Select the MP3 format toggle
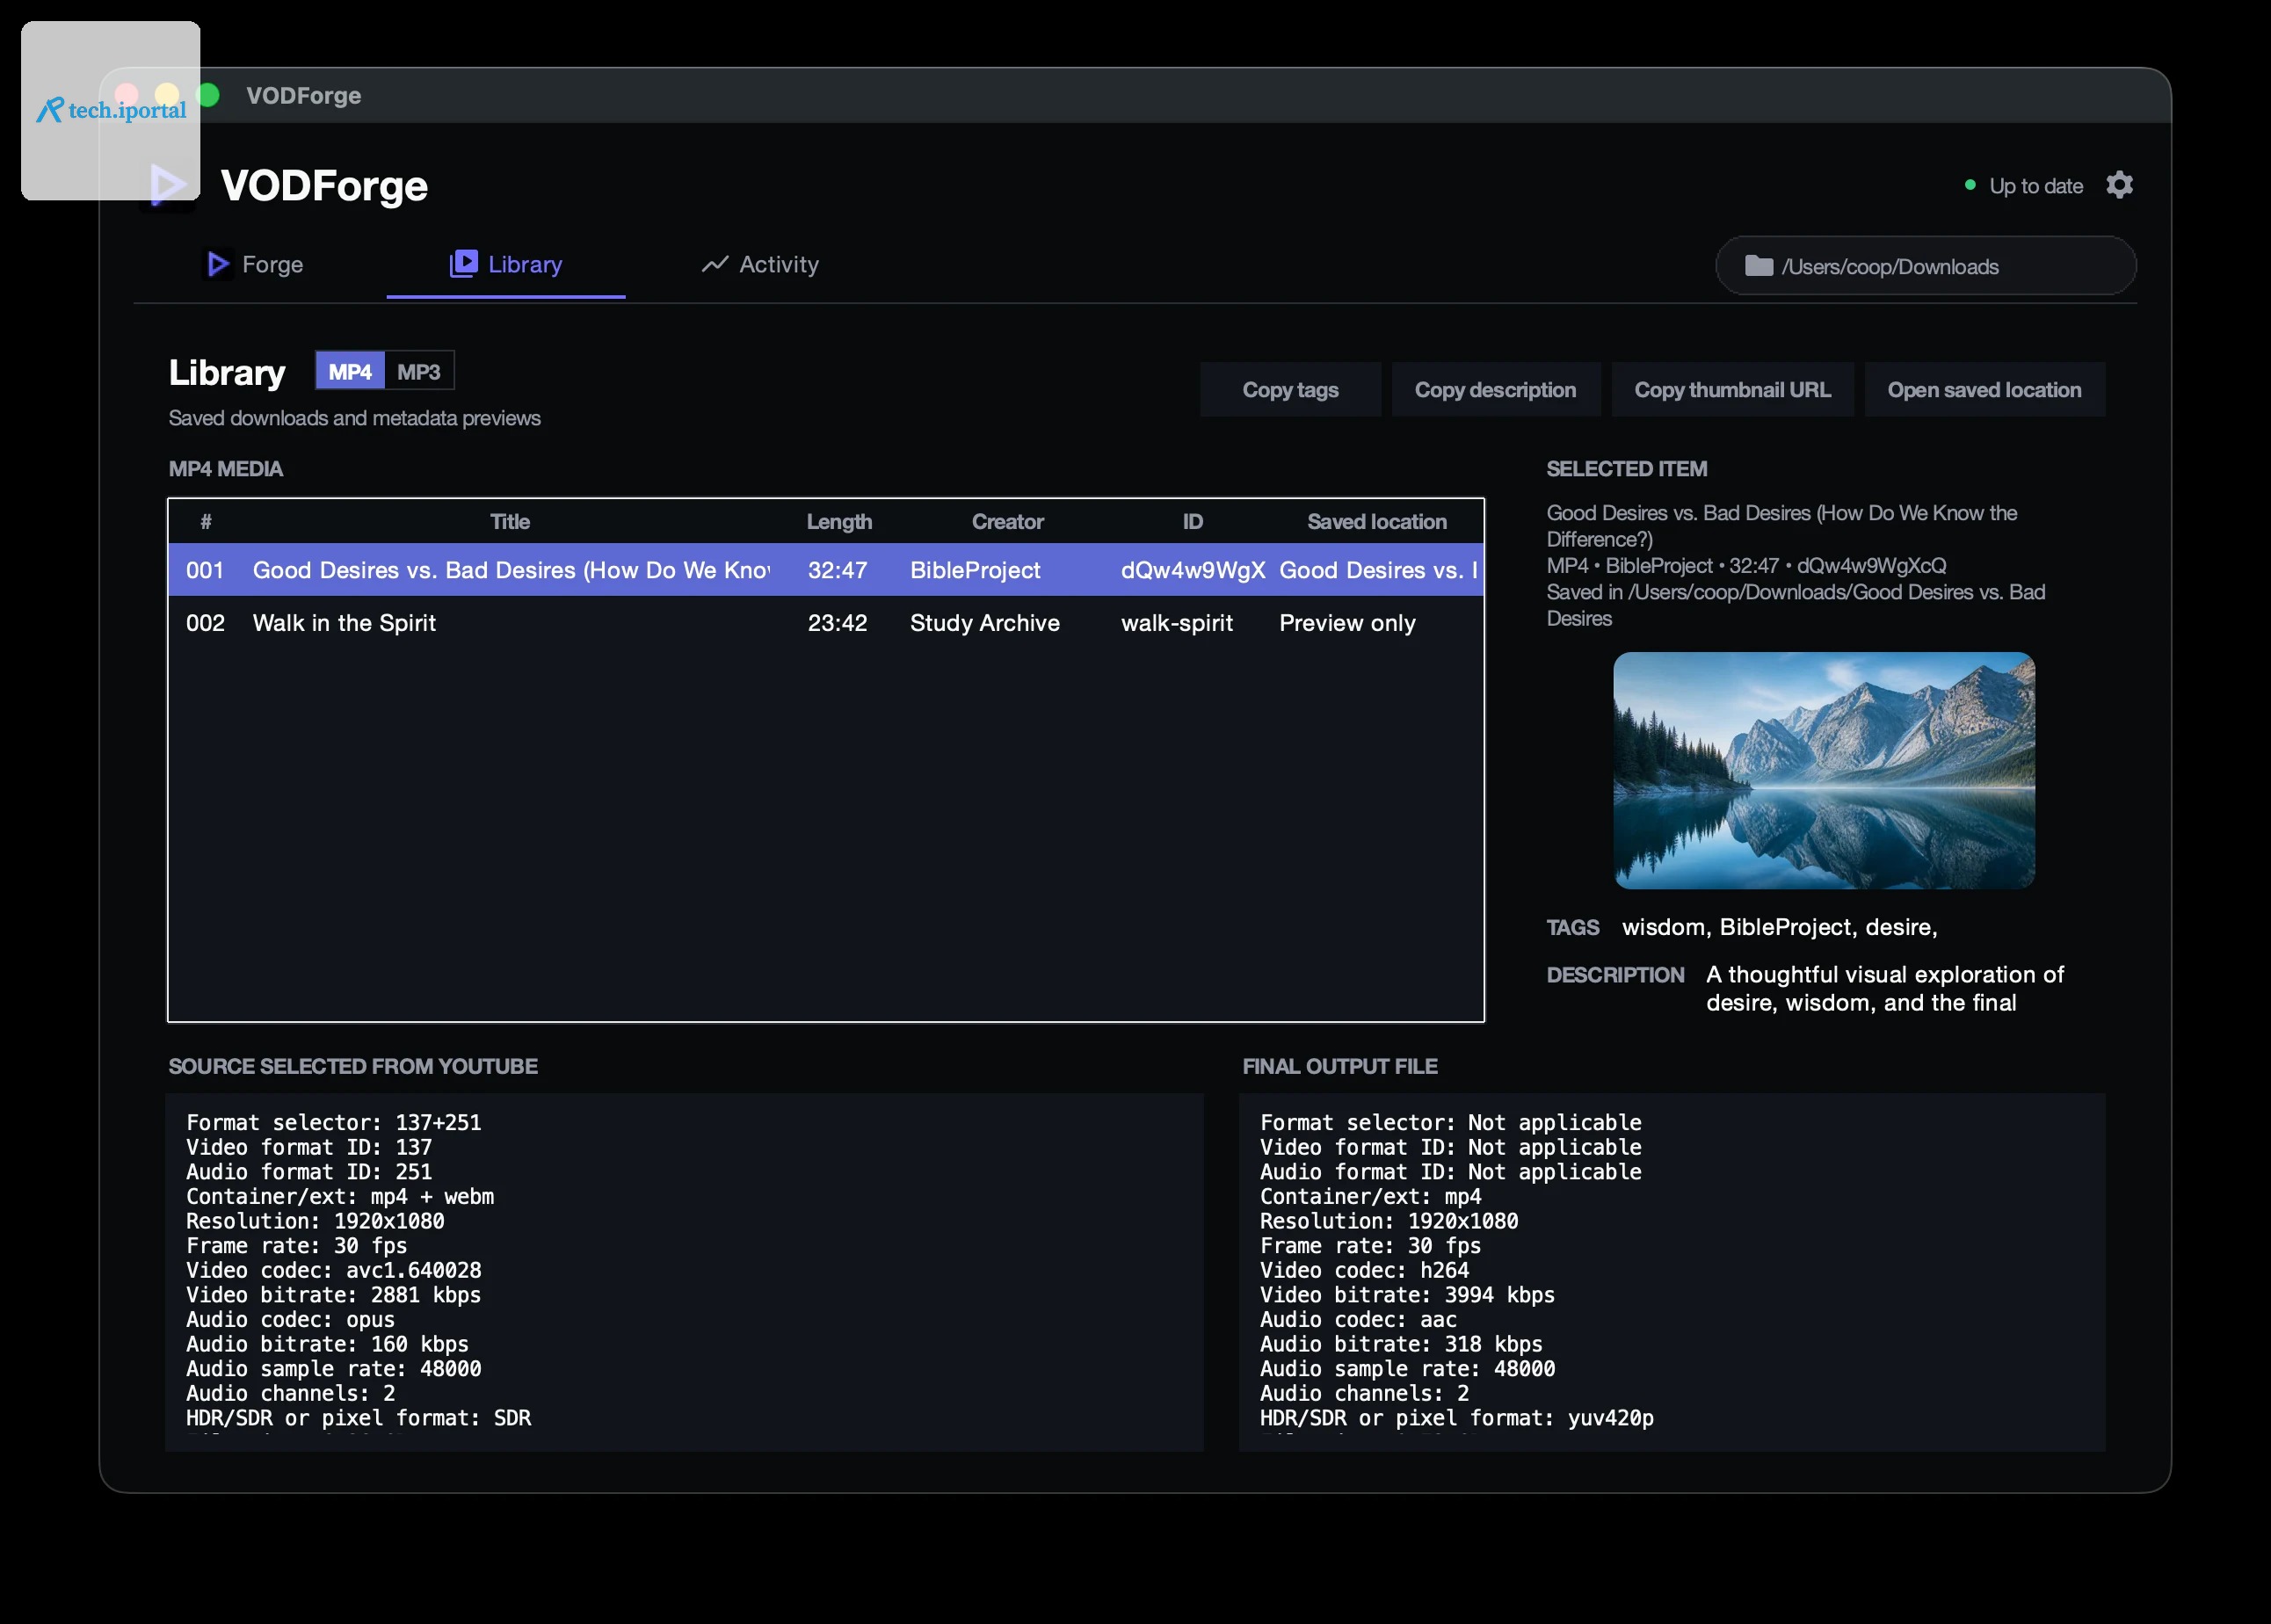The image size is (2271, 1624). [419, 371]
